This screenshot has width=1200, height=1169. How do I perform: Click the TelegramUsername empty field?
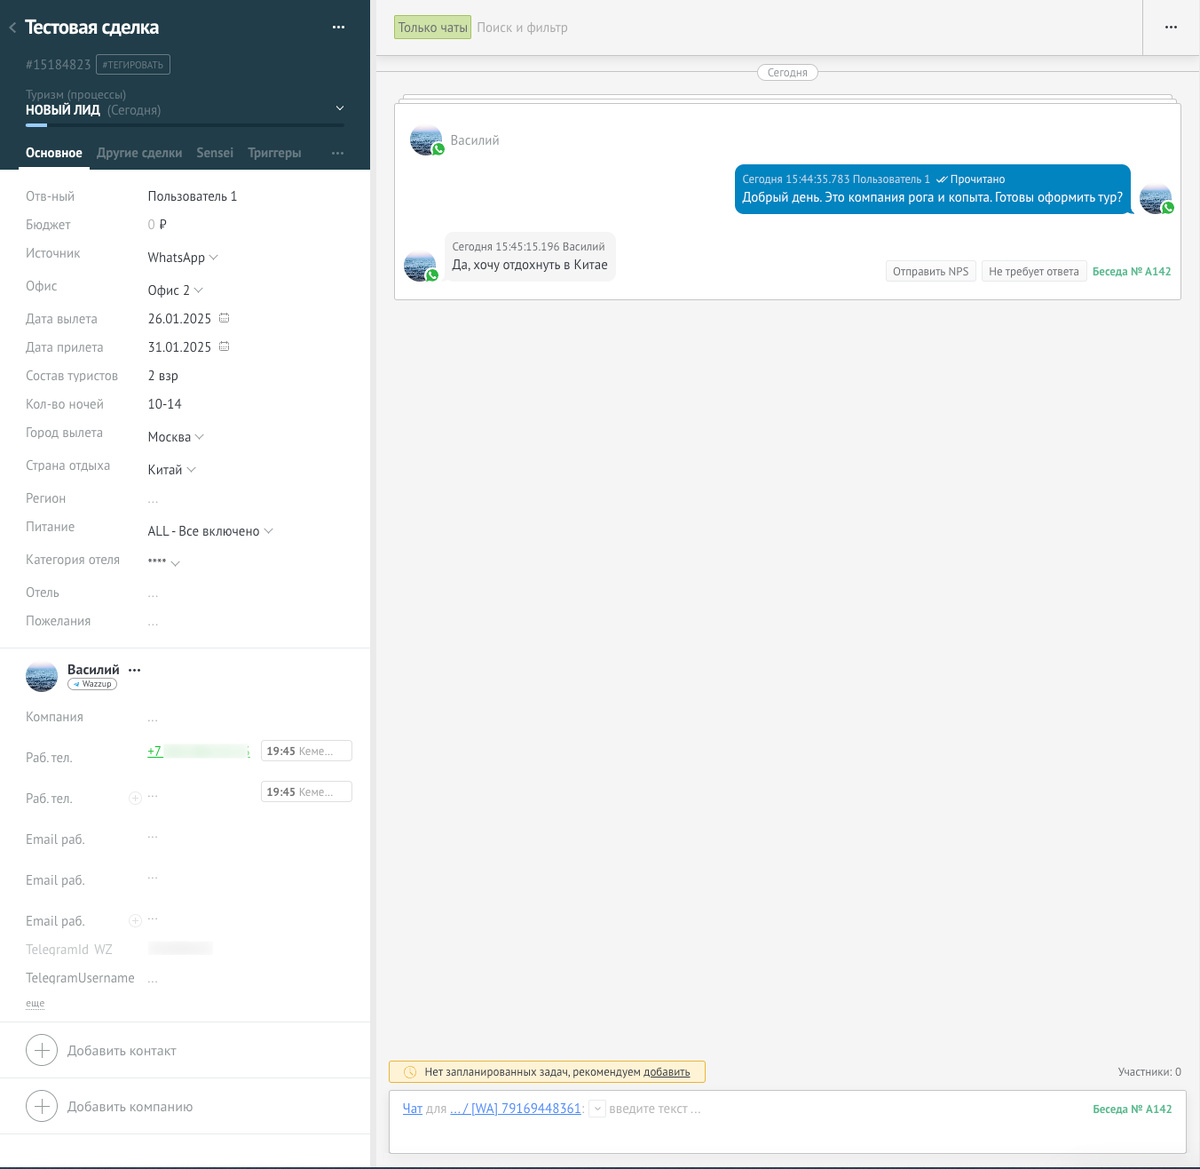tap(153, 979)
